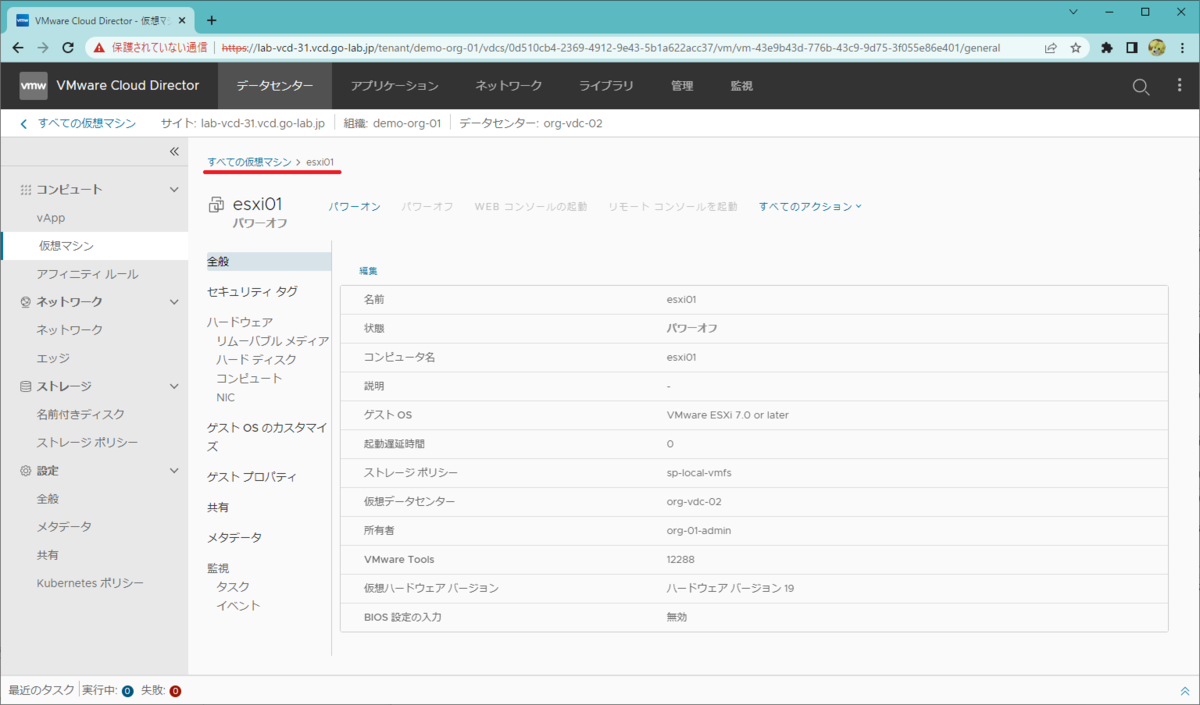Click the not-secure warning icon
The height and width of the screenshot is (705, 1200).
tap(99, 47)
